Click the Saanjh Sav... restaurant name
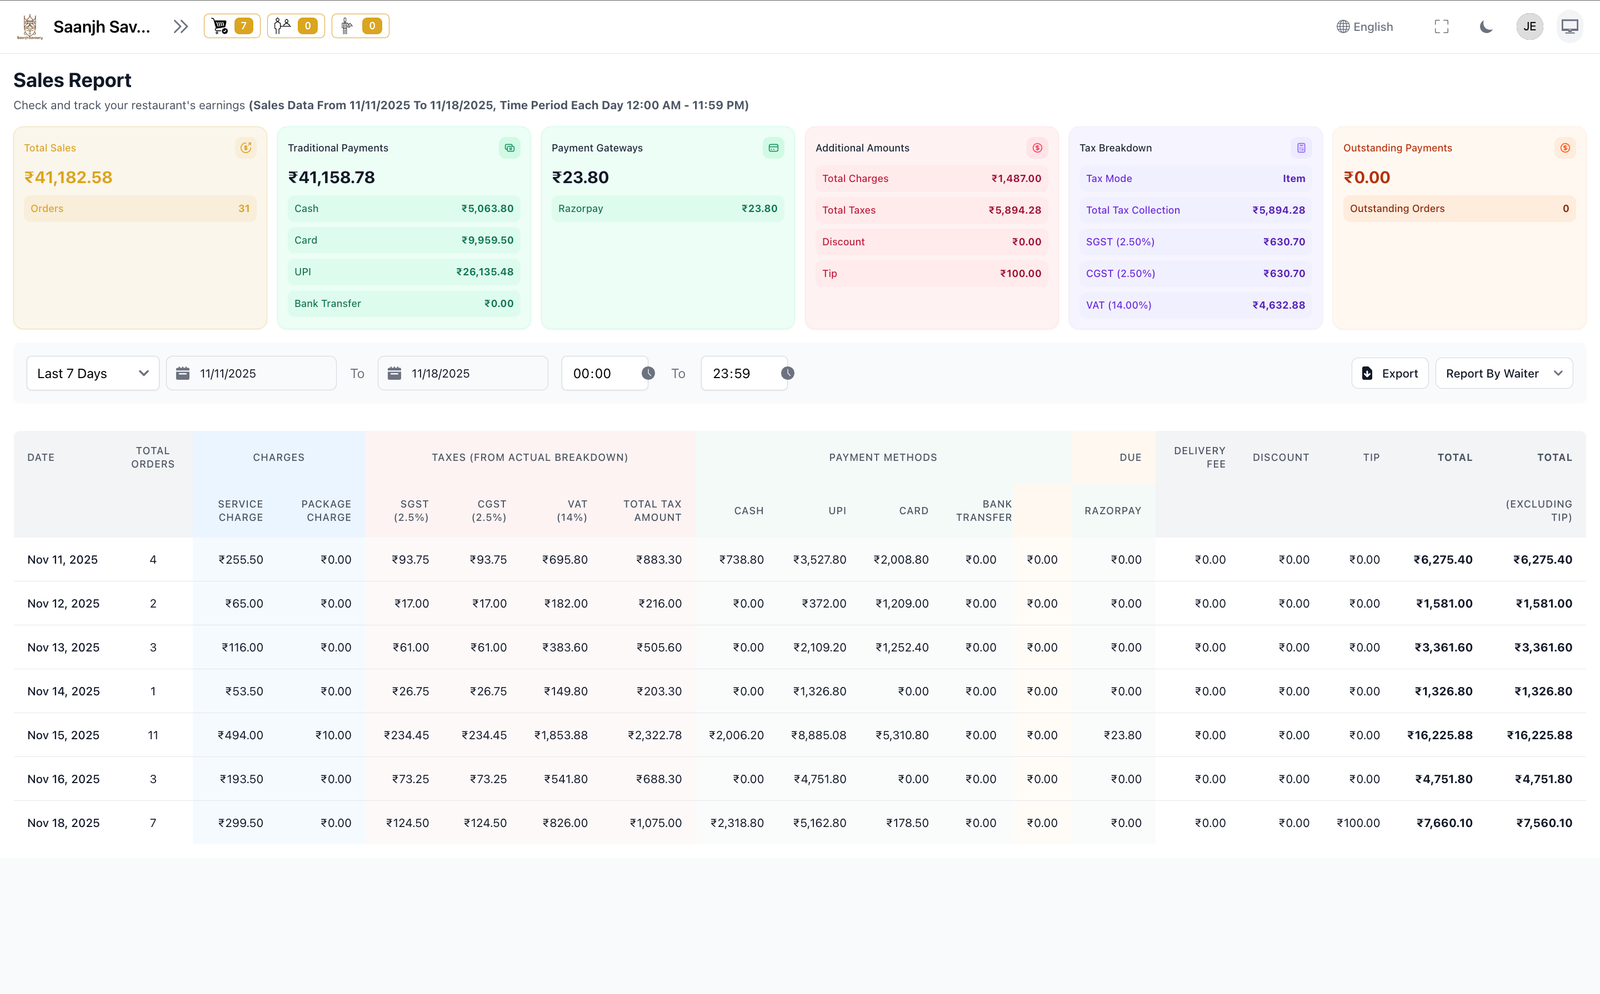 pyautogui.click(x=101, y=27)
